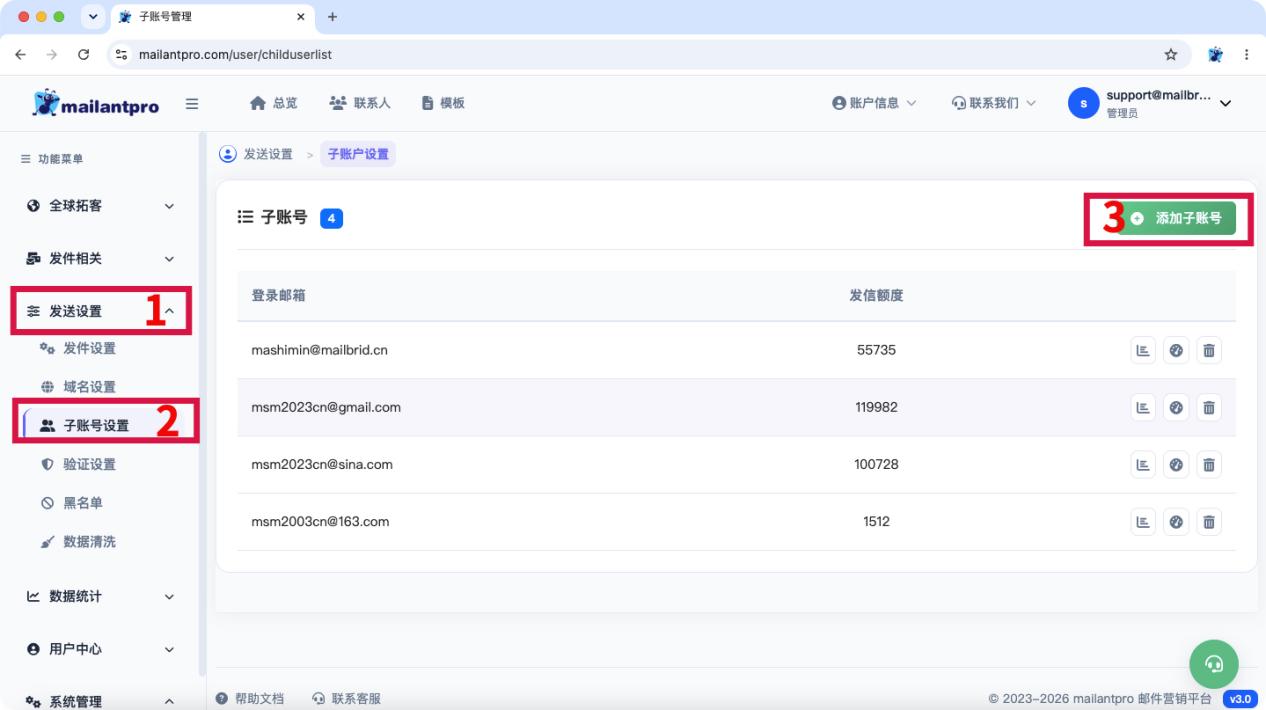Screen dimensions: 1266x710
Task: Reload the page
Action: point(83,55)
